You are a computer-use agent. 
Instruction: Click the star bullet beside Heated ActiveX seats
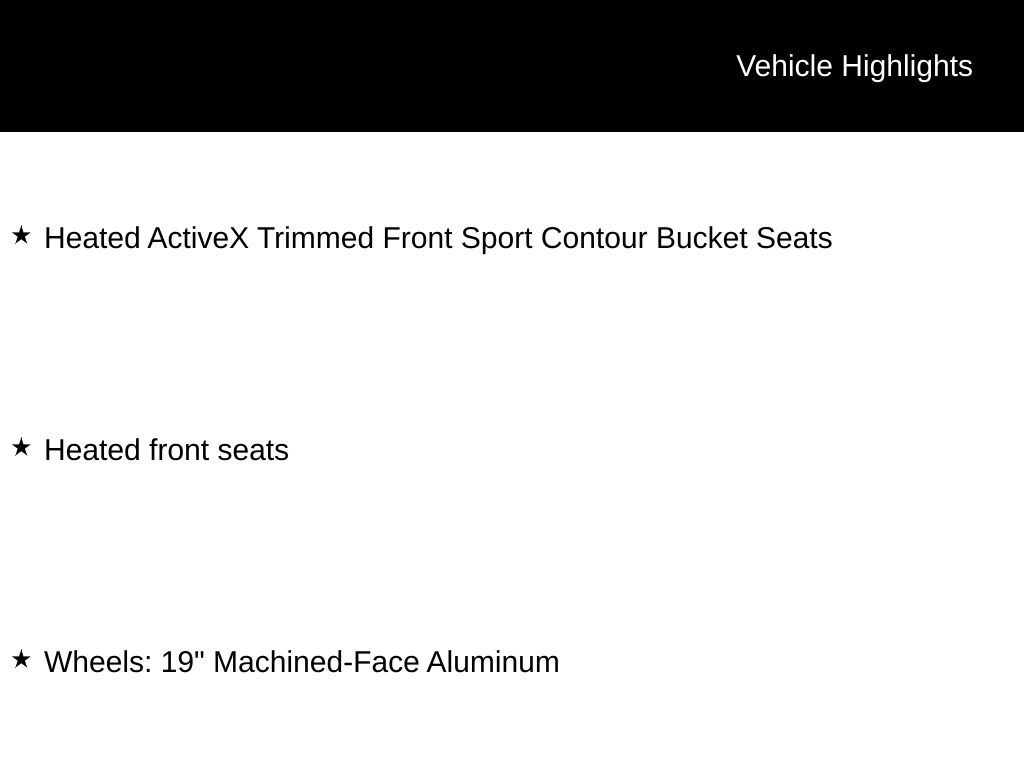pos(21,236)
